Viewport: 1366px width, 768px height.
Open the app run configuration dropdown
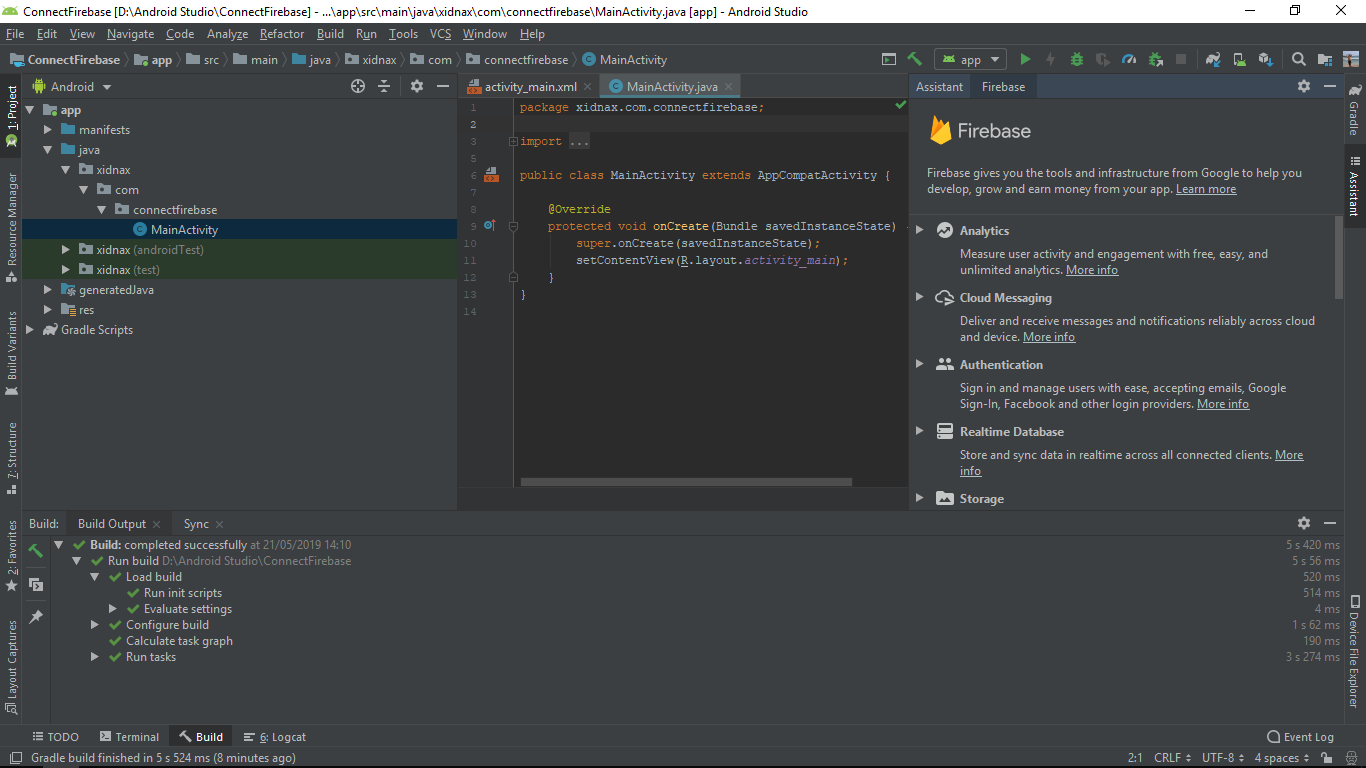[971, 59]
